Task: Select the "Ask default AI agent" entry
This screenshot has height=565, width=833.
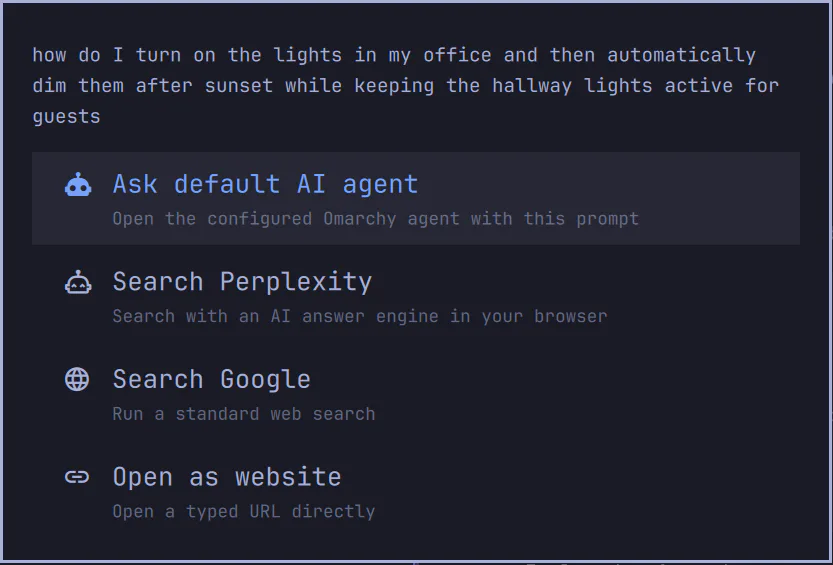Action: [416, 198]
